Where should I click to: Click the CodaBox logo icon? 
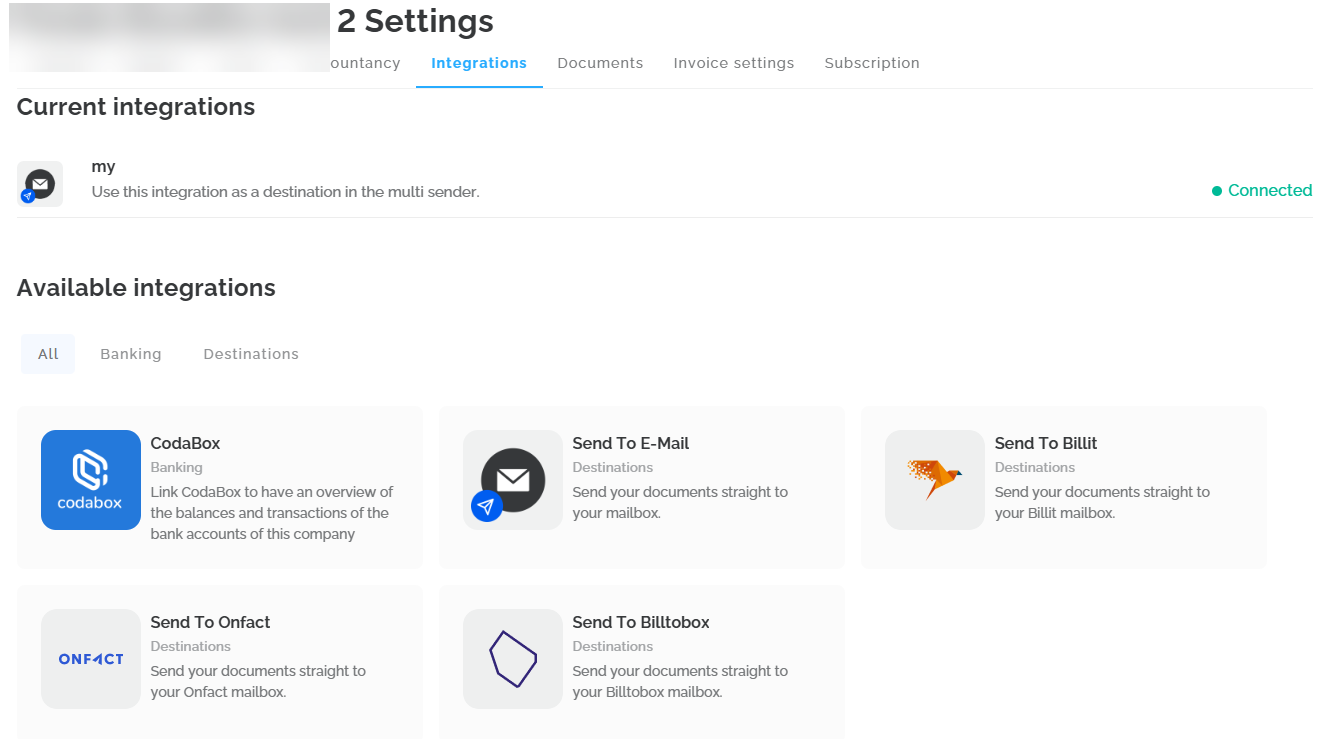(91, 480)
